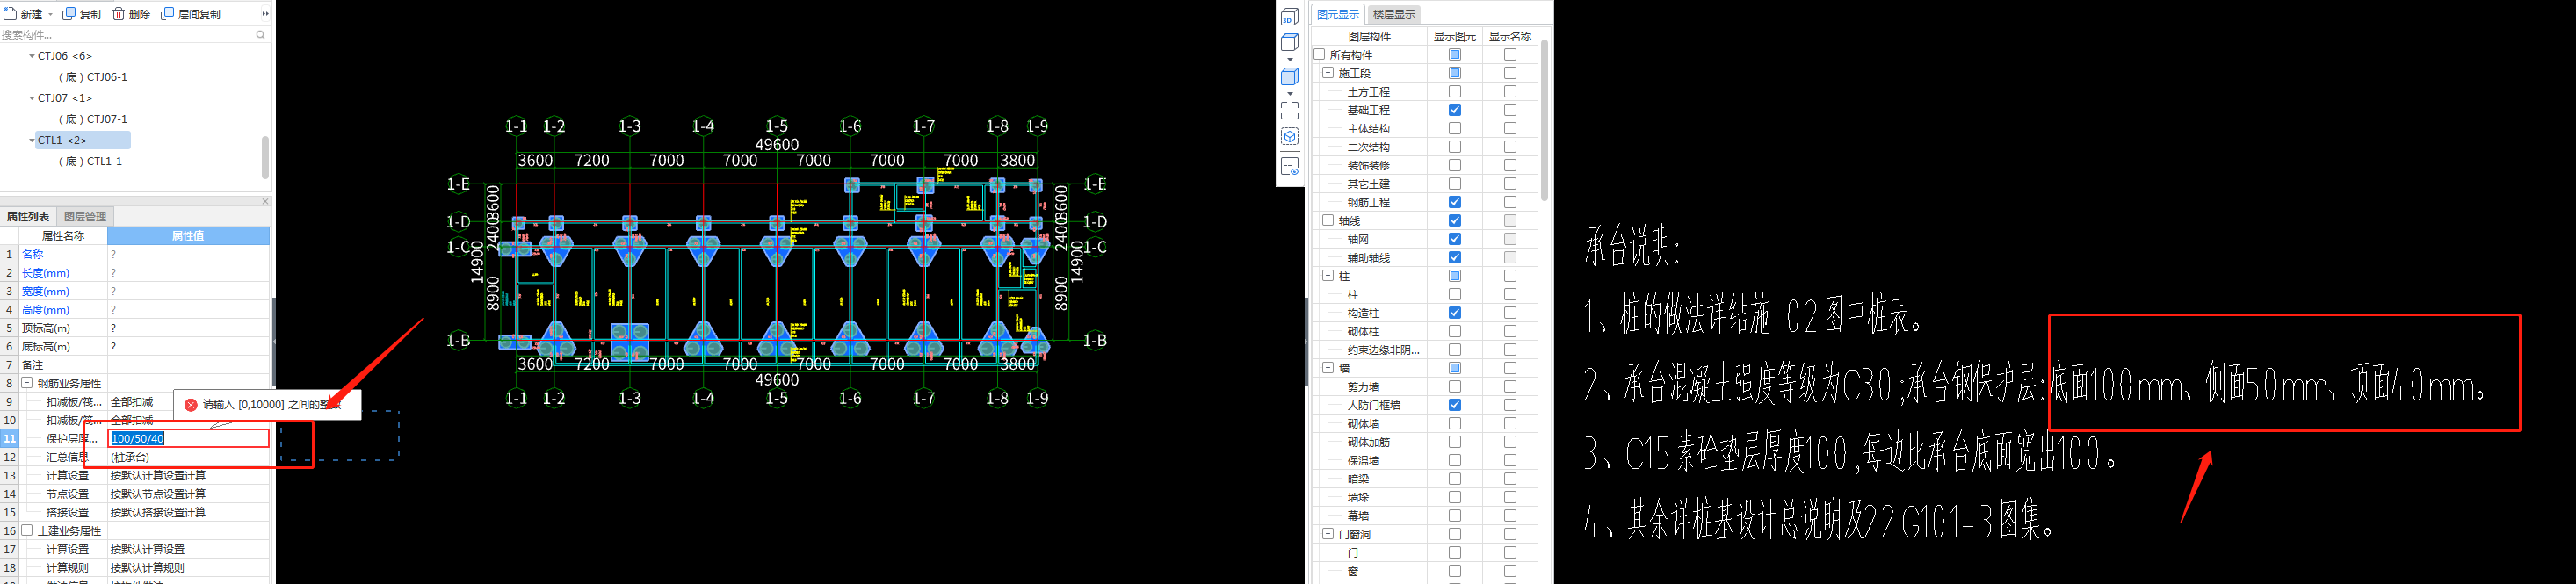Click the 约束边缘非阴... layer row label
Image resolution: width=2576 pixels, height=584 pixels.
[1383, 350]
